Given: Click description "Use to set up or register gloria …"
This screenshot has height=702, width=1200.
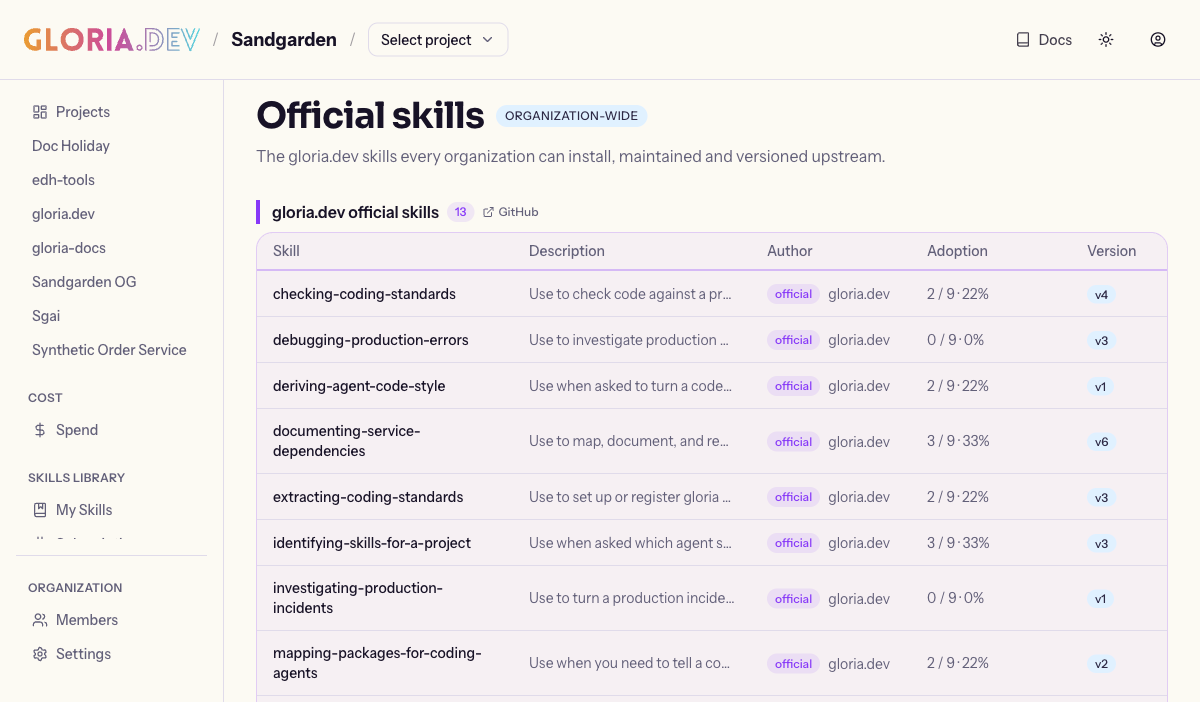Looking at the screenshot, I should tap(630, 497).
